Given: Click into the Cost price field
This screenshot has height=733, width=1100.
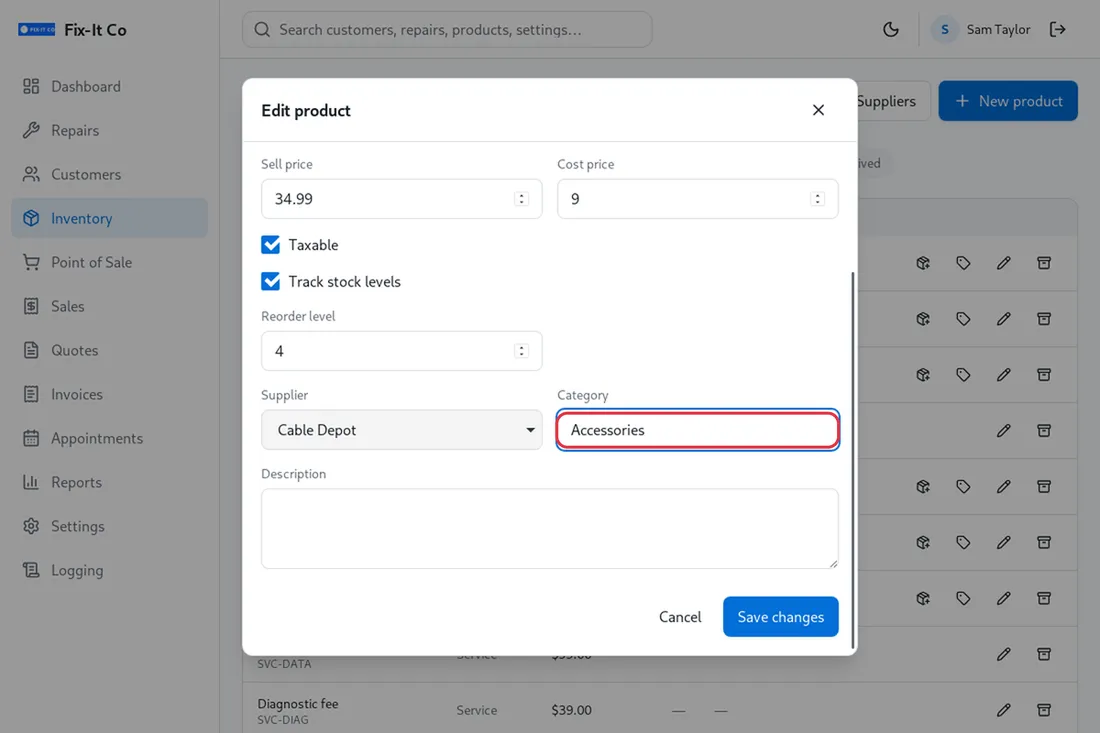Looking at the screenshot, I should click(x=697, y=199).
